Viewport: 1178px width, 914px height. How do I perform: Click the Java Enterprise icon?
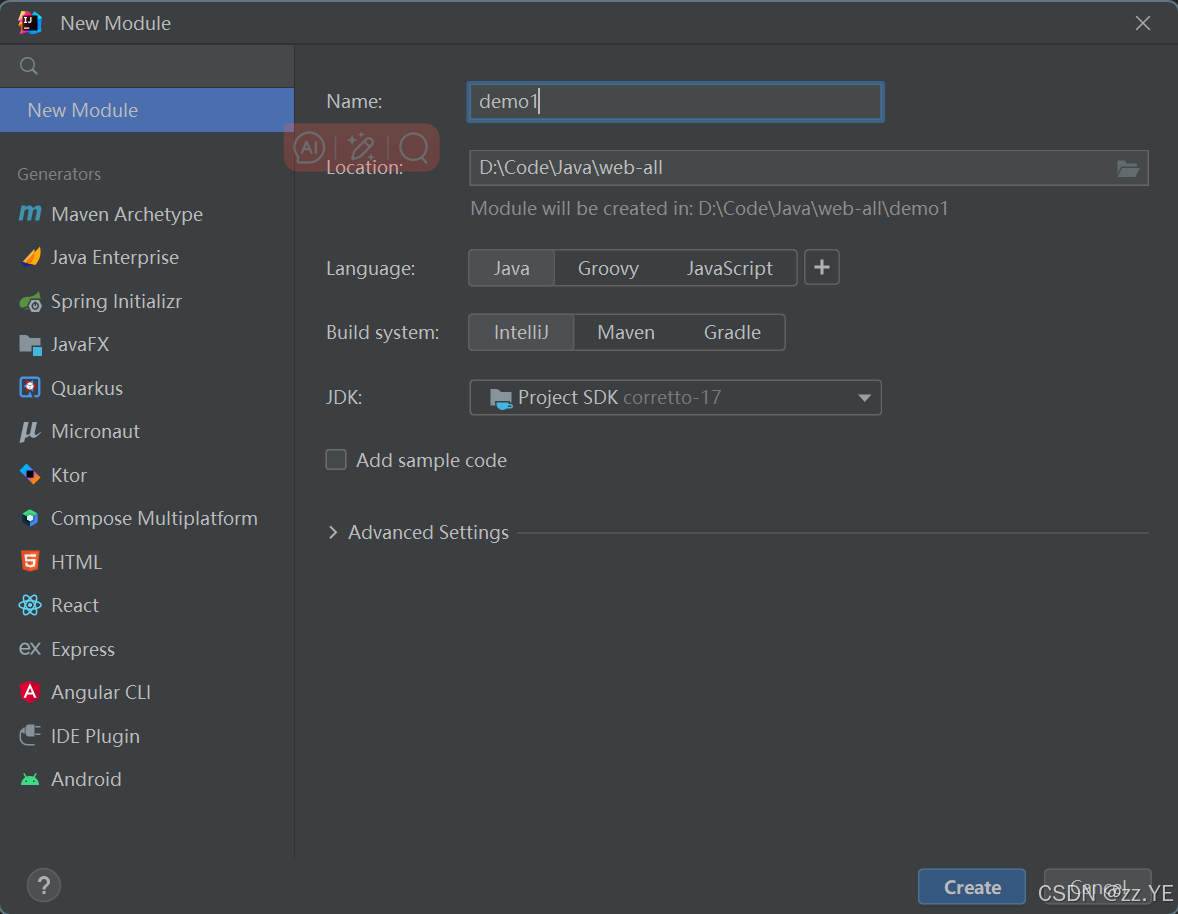pos(31,257)
